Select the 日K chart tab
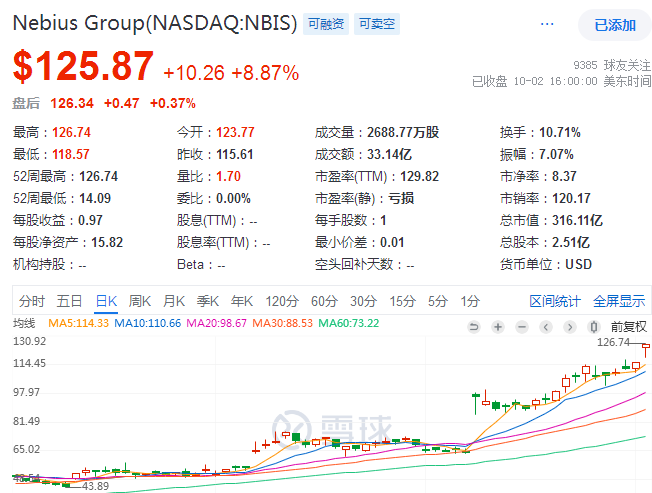652x493 pixels. pyautogui.click(x=106, y=301)
